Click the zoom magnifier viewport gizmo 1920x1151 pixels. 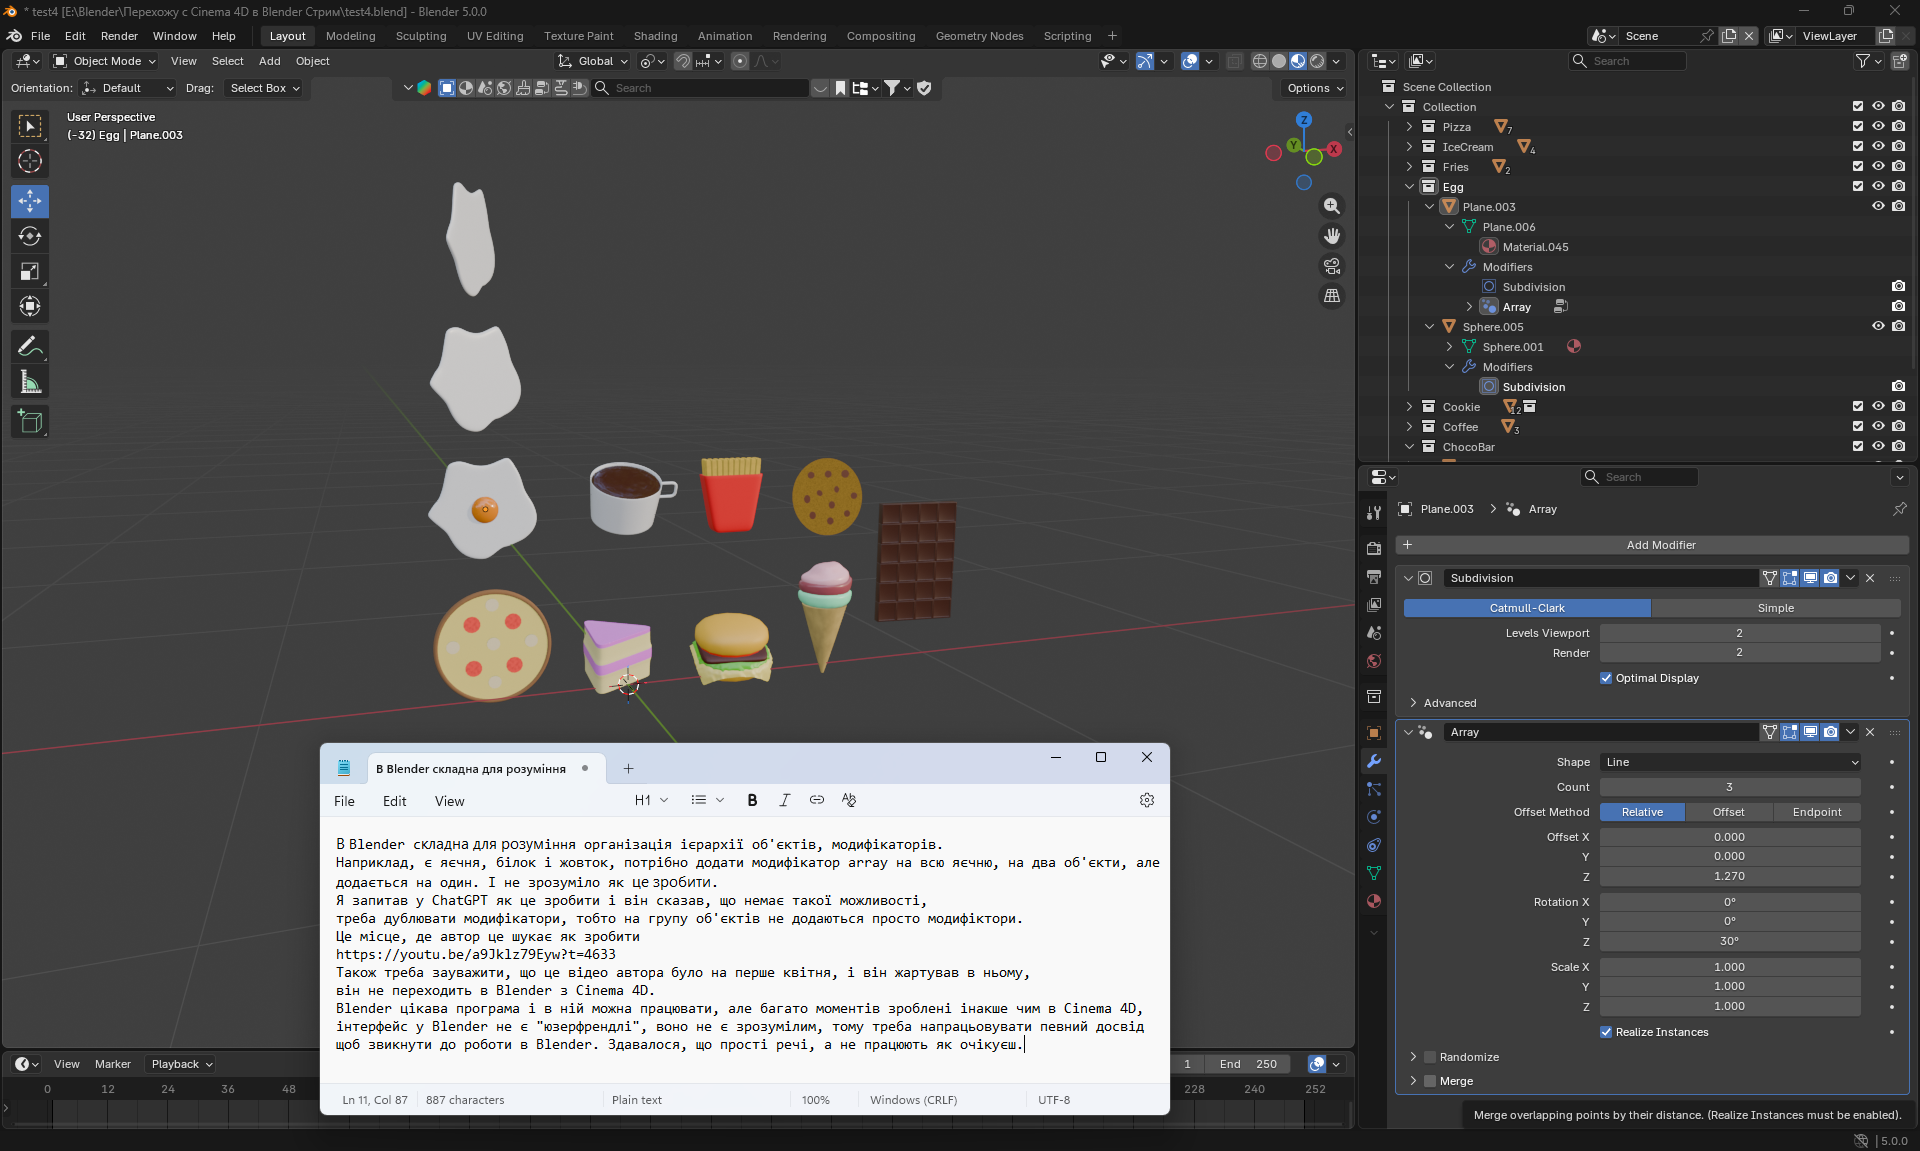[1332, 206]
